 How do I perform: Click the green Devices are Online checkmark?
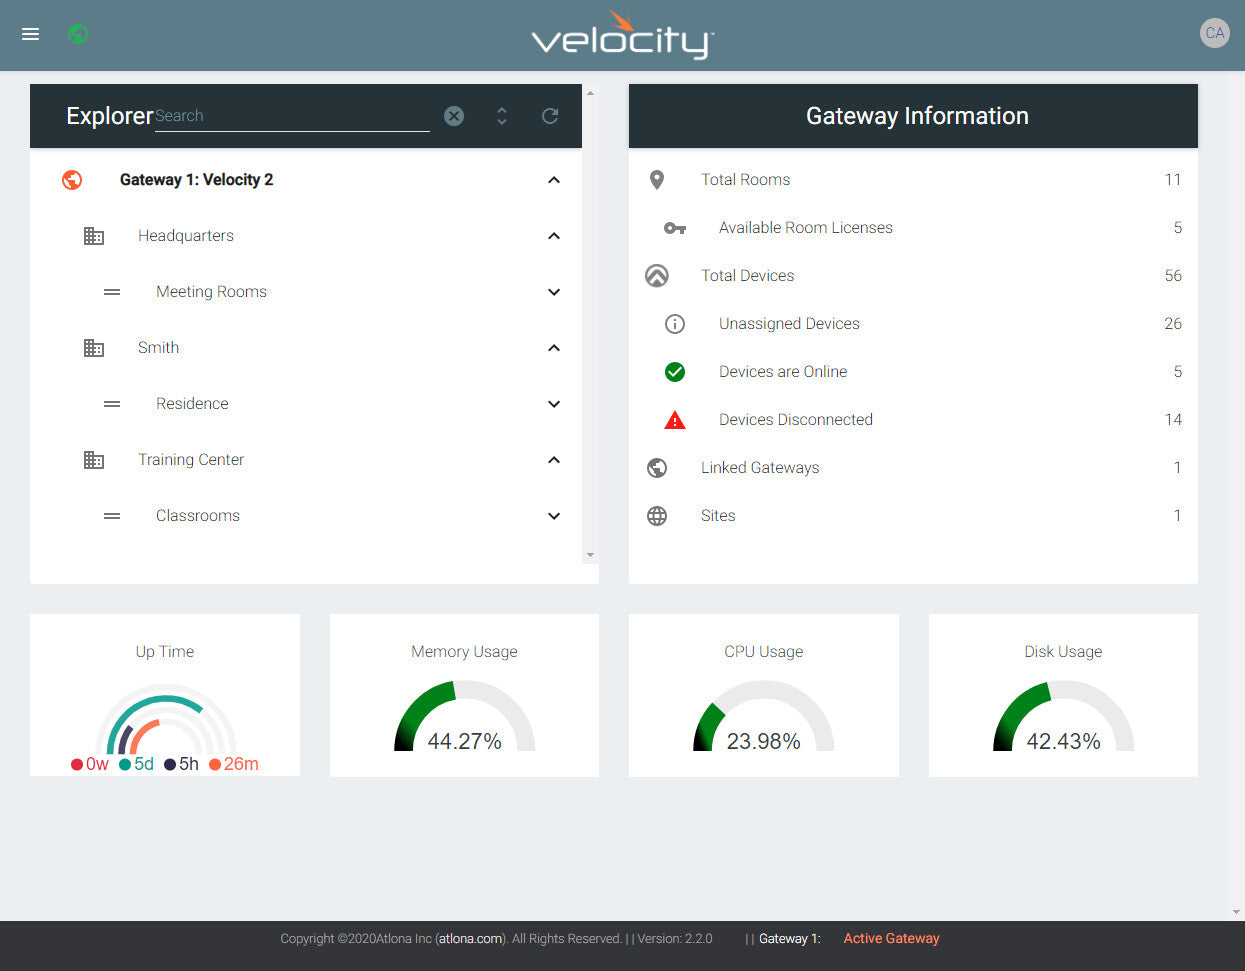click(675, 372)
